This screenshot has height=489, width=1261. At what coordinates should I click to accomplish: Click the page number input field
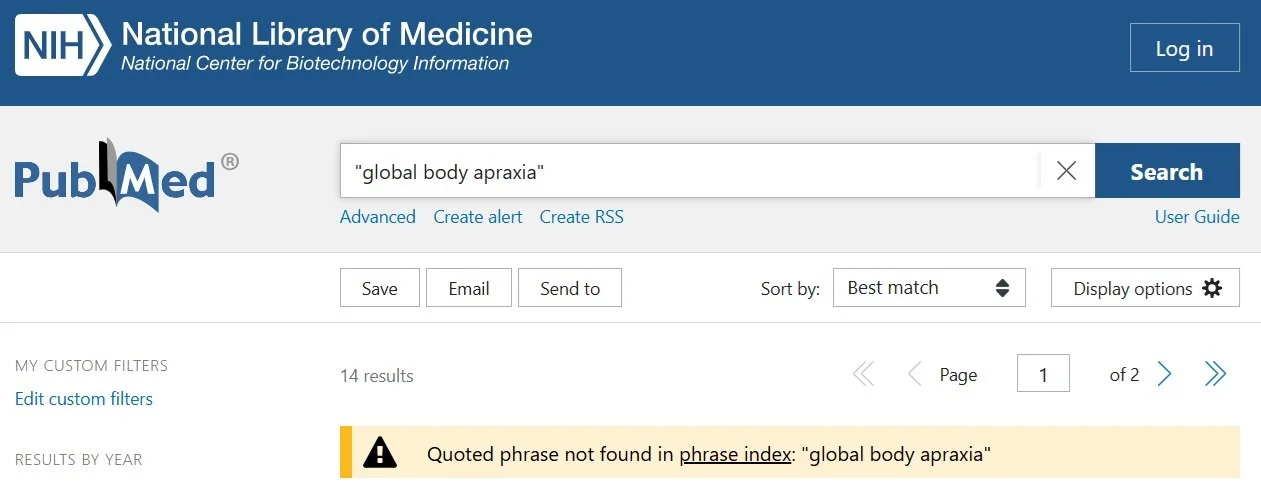[x=1043, y=375]
